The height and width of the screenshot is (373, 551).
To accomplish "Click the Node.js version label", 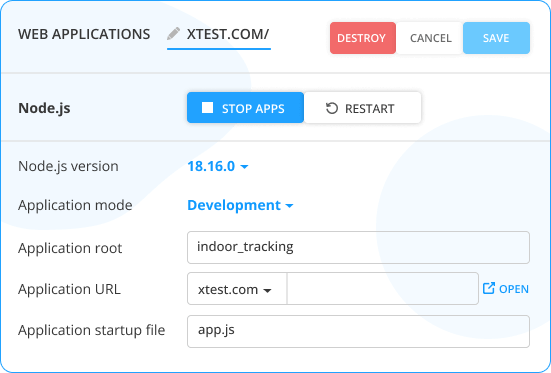I will (68, 166).
